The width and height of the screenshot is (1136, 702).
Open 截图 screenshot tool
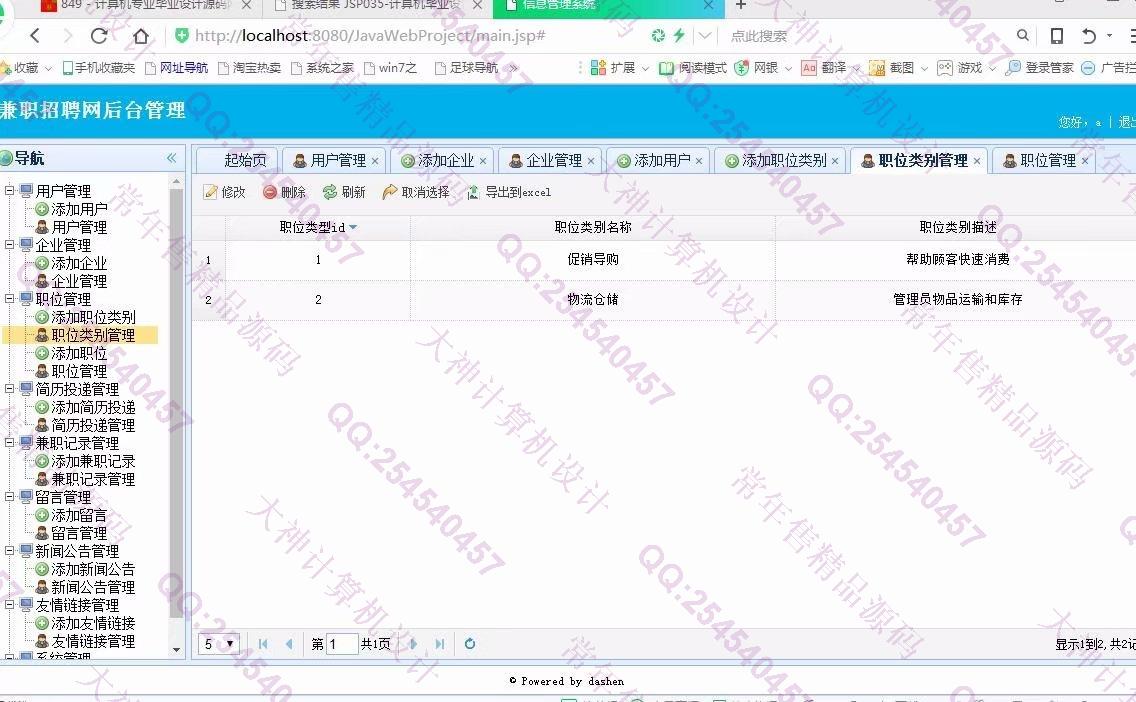898,67
